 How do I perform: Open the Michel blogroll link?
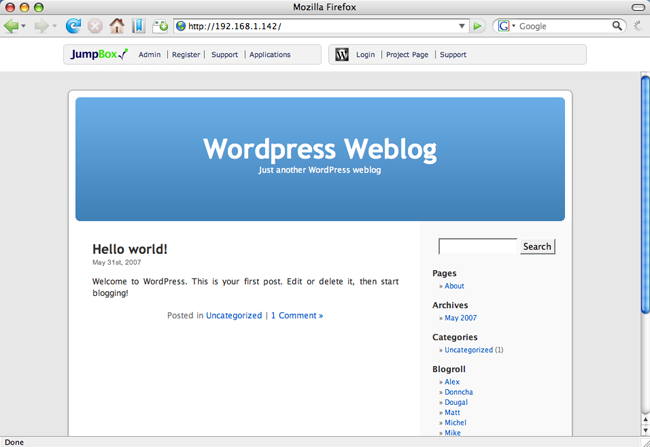(x=455, y=423)
